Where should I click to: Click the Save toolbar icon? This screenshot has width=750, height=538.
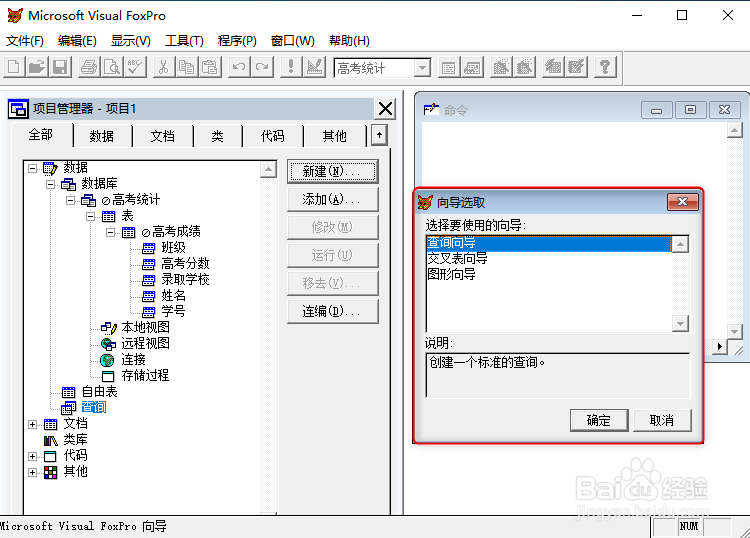(60, 67)
